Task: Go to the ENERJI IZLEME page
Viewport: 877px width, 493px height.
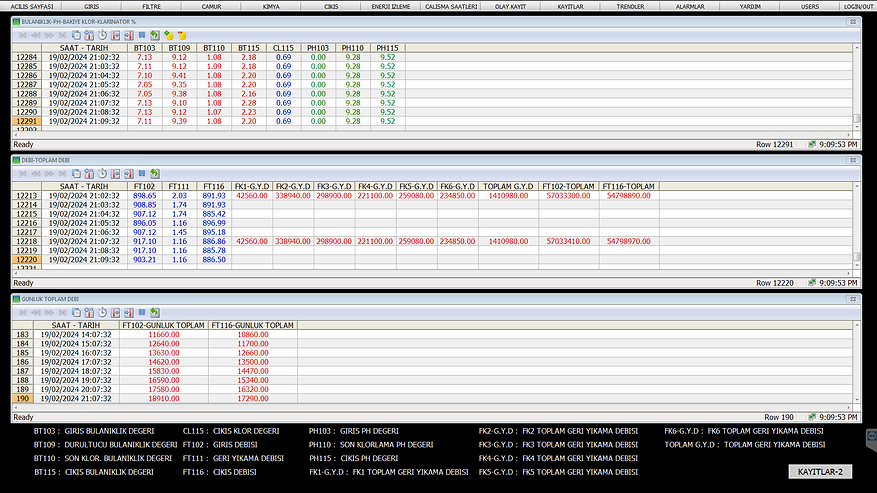Action: tap(391, 6)
